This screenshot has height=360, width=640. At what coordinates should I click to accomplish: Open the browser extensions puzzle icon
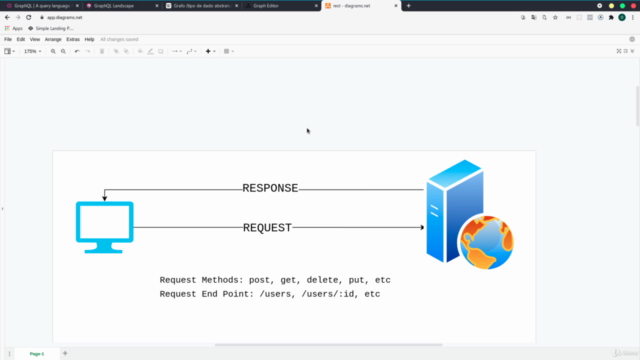click(611, 18)
